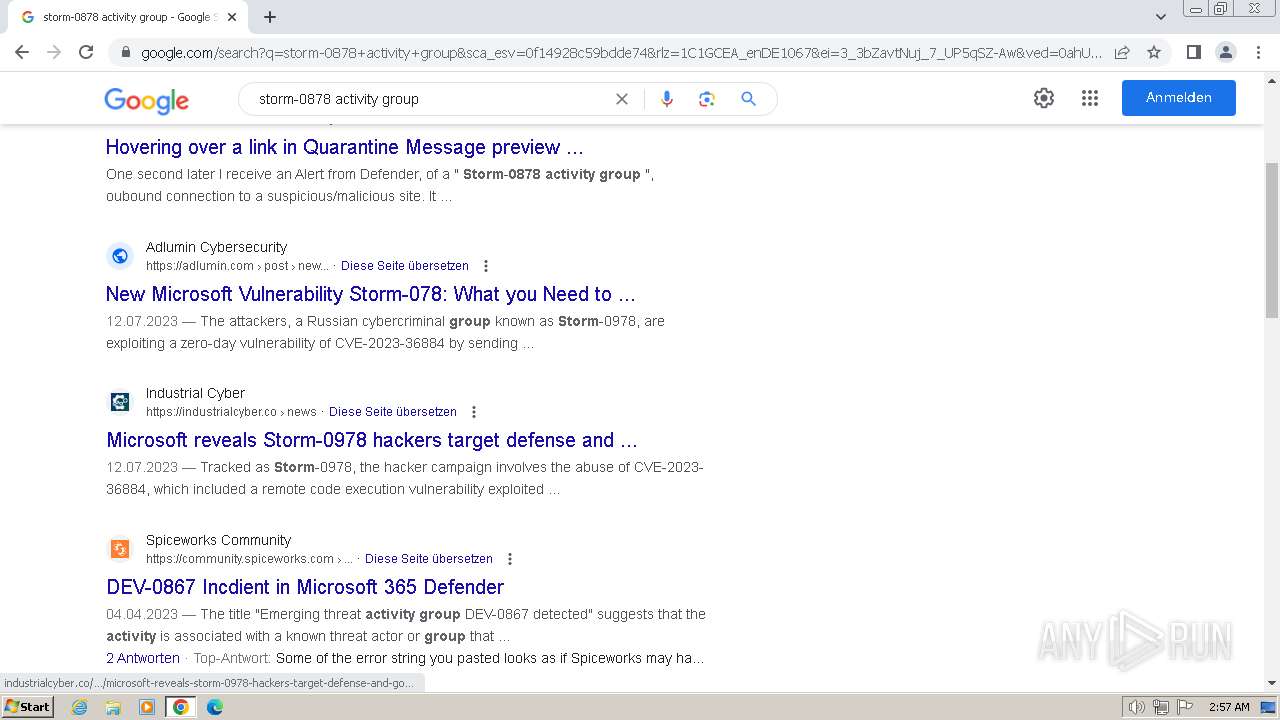Open more options for Industrial Cyber result

474,412
